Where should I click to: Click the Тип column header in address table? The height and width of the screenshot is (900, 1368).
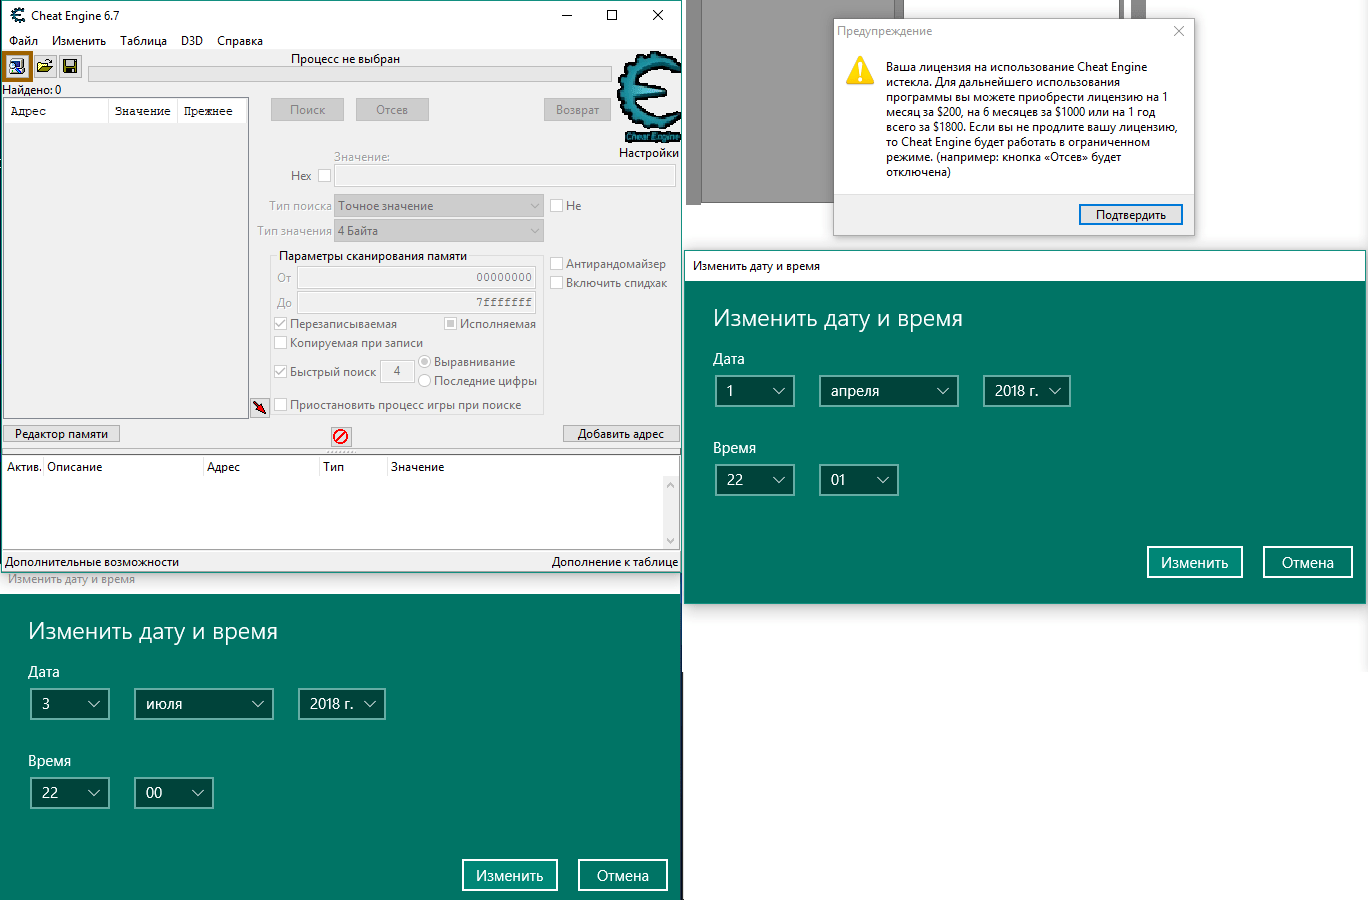pos(353,467)
